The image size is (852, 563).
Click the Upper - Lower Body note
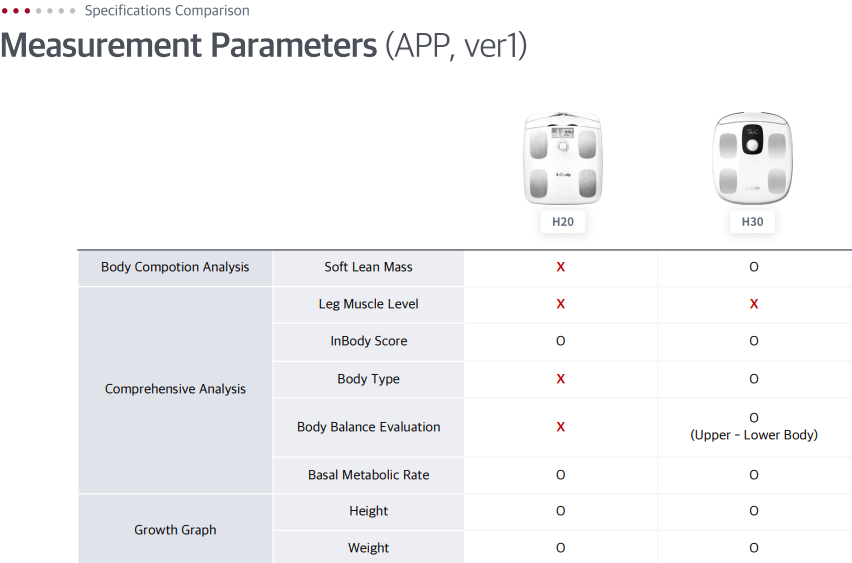(x=754, y=435)
